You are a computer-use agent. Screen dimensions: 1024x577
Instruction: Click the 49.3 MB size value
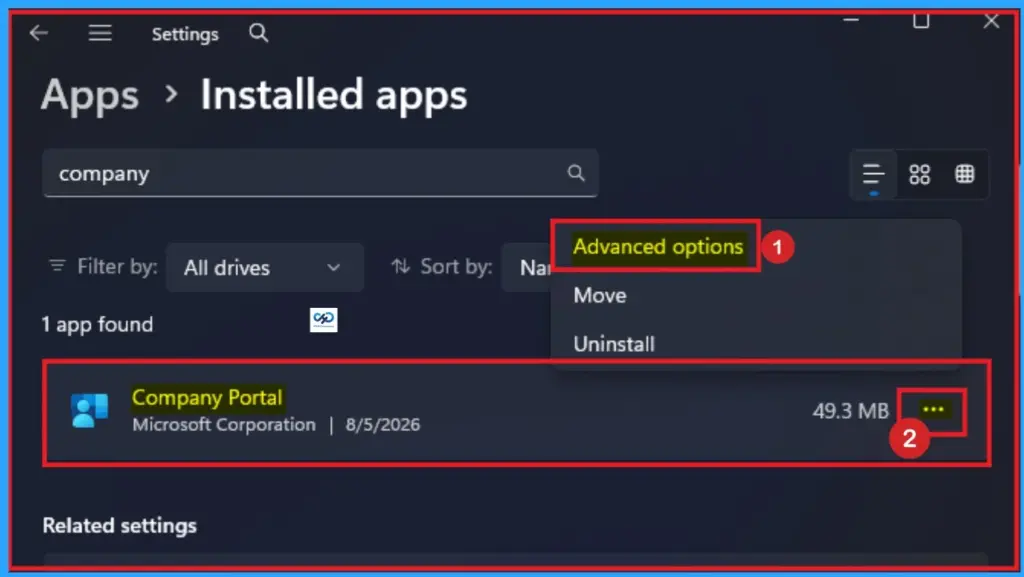[x=850, y=411]
